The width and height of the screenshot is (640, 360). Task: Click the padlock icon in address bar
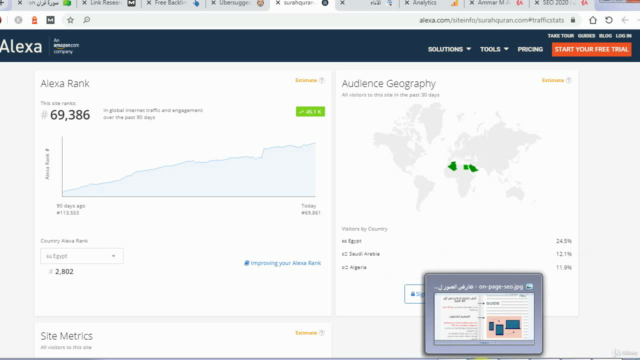[x=573, y=20]
